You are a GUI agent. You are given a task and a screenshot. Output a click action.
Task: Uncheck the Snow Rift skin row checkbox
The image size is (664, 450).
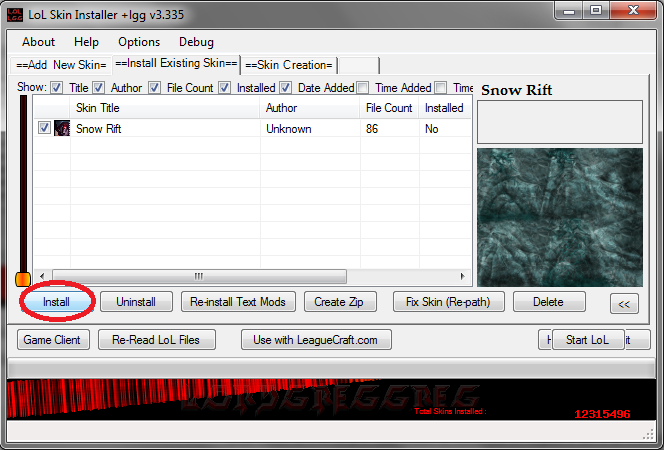pyautogui.click(x=44, y=128)
